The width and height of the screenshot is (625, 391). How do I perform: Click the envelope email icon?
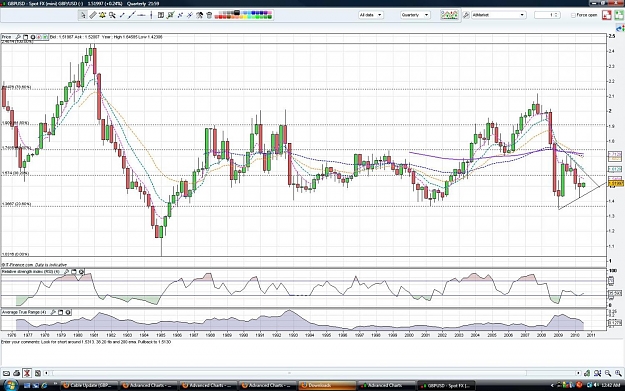[x=6, y=373]
